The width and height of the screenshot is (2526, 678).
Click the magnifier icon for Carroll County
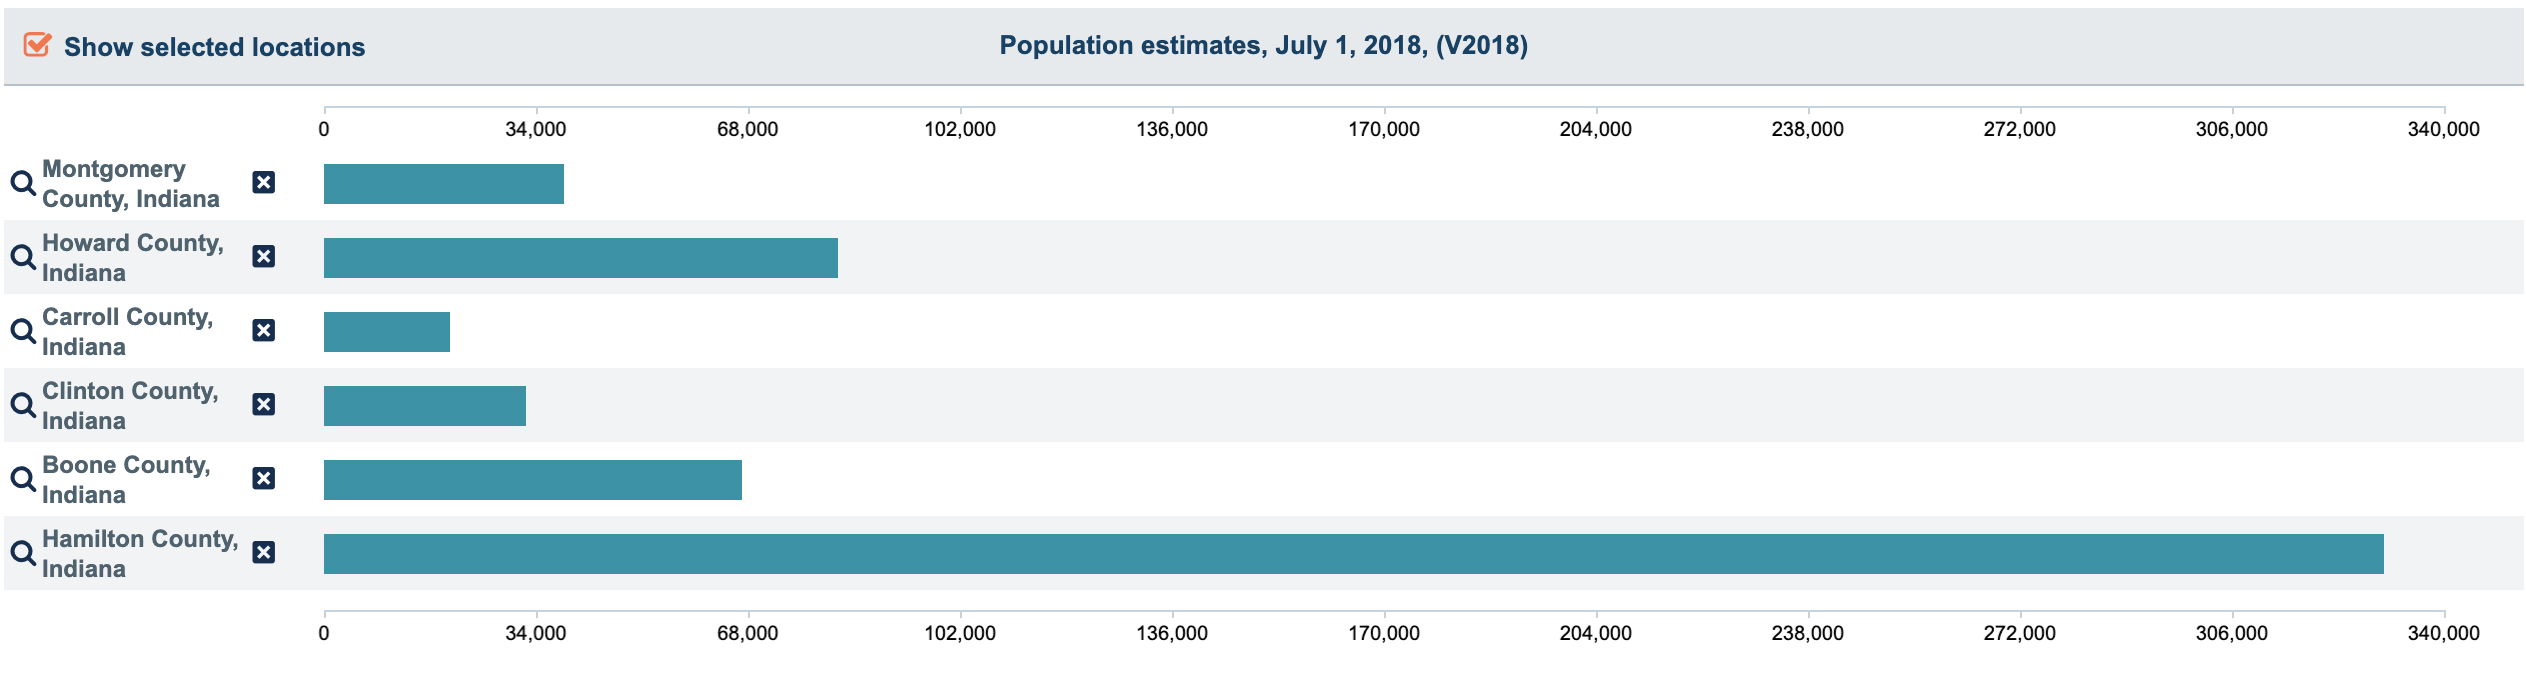[23, 331]
